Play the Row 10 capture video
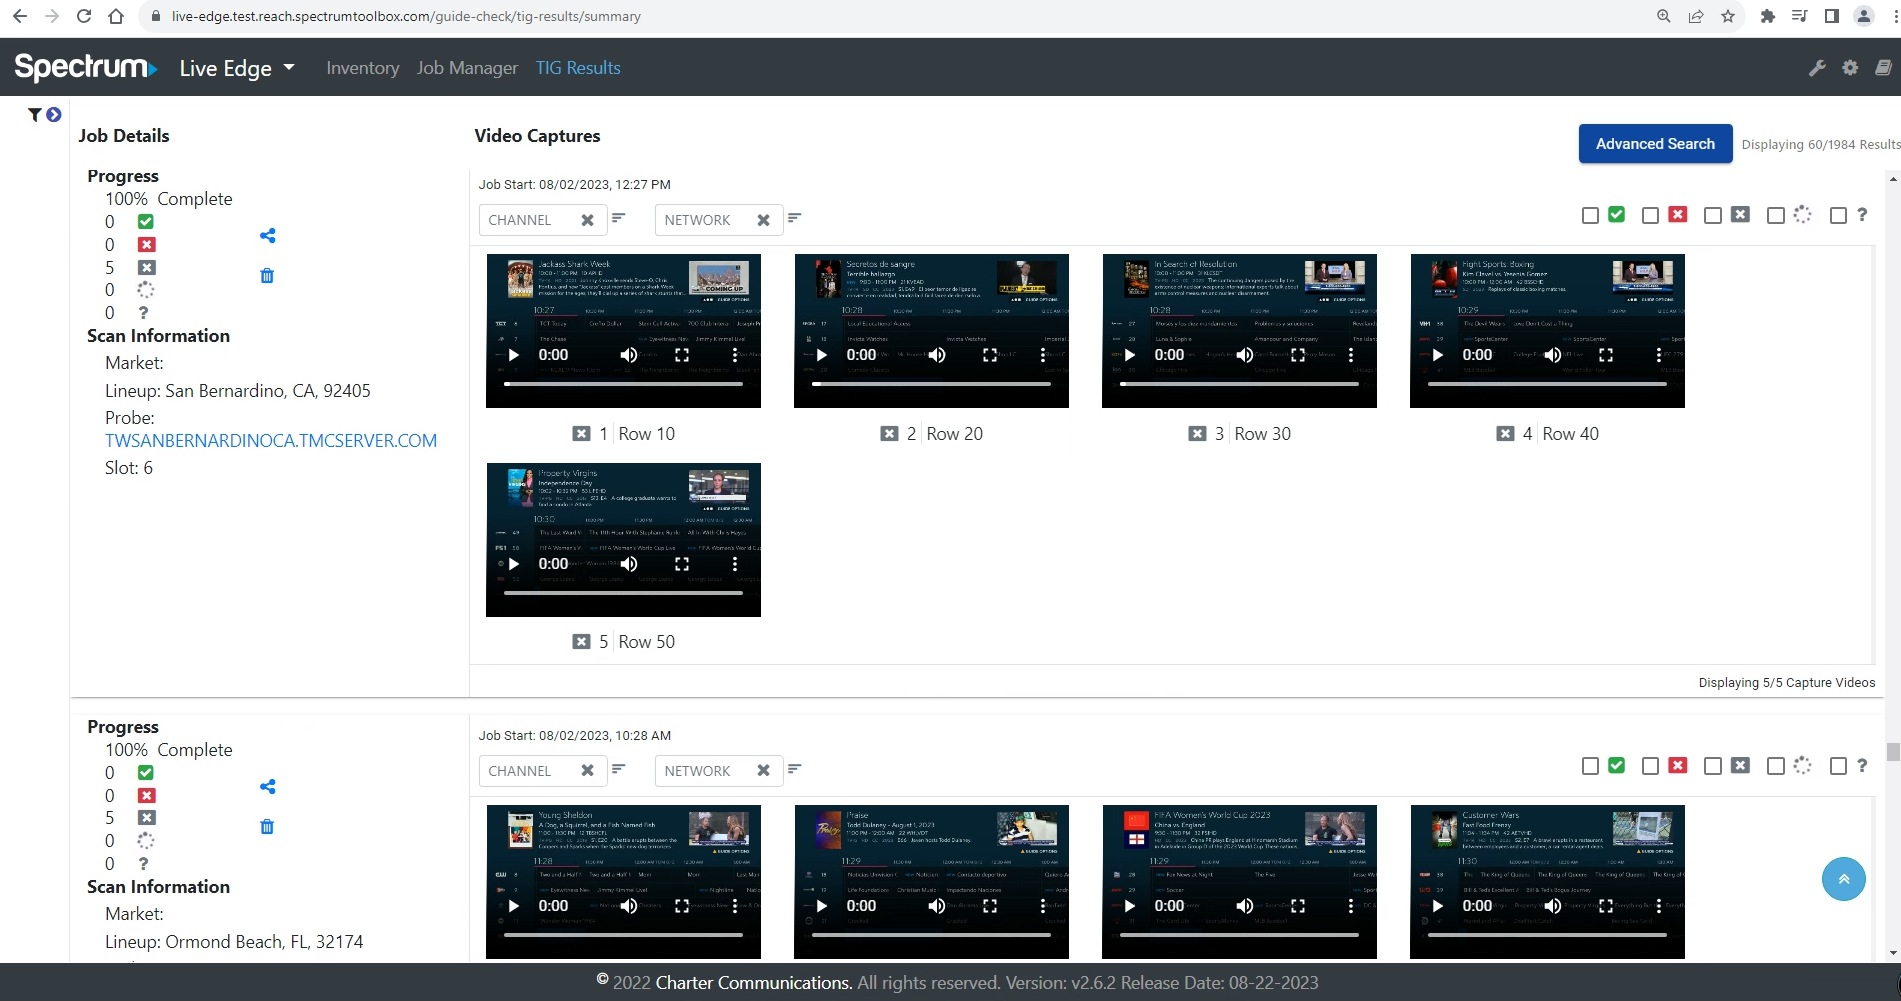Screen dimensions: 1901x1001 tap(513, 355)
